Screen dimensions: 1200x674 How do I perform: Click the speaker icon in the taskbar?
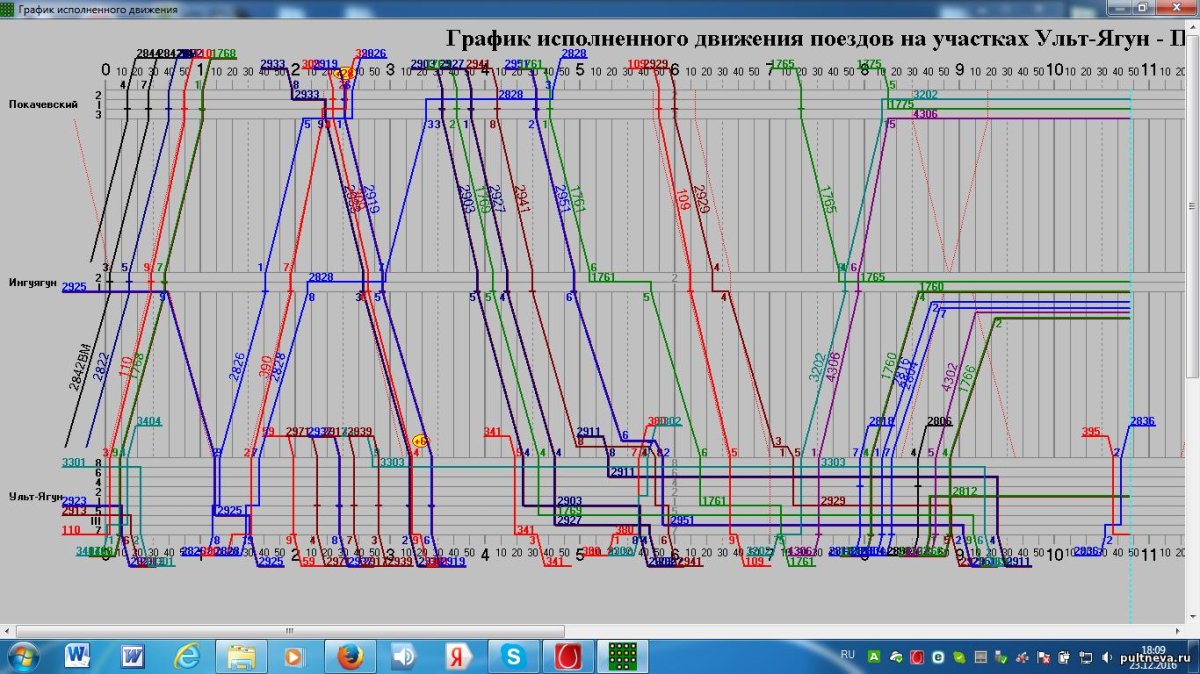[404, 656]
